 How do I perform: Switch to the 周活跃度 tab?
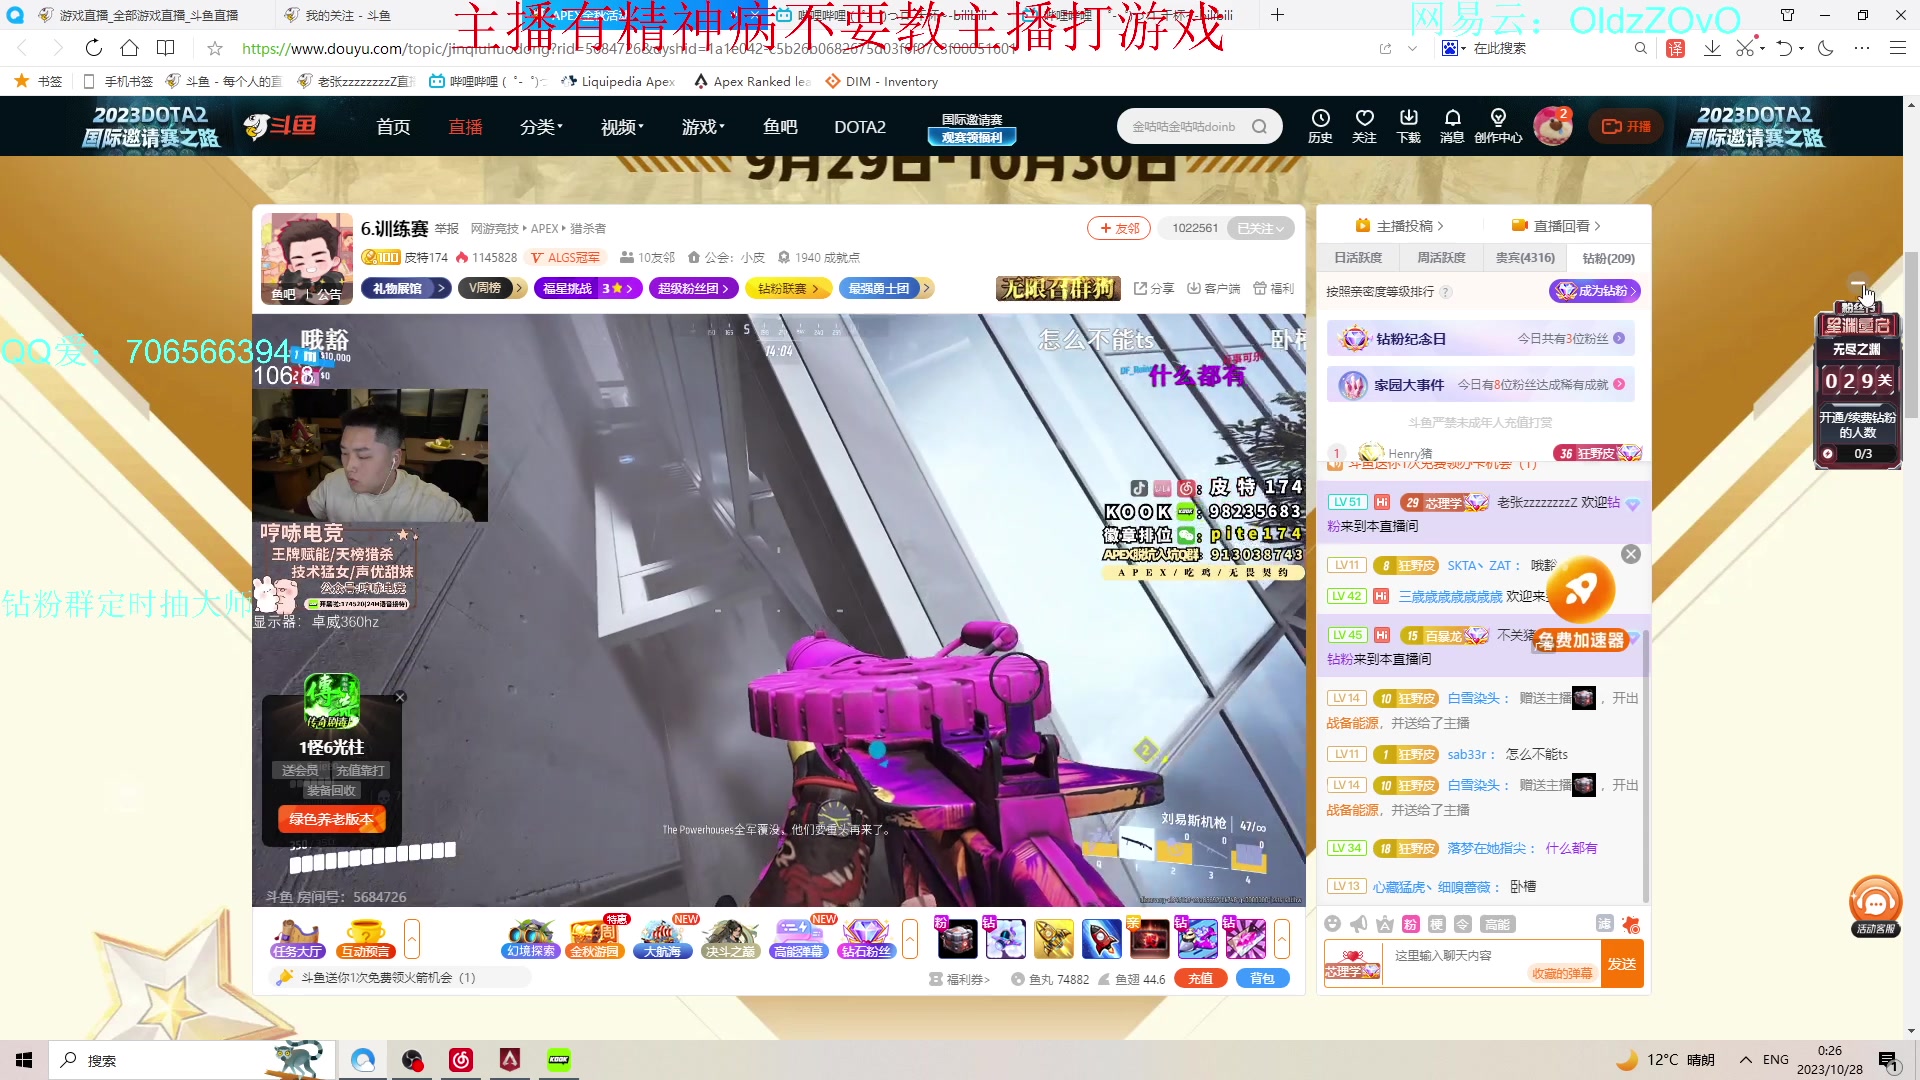click(x=1441, y=258)
